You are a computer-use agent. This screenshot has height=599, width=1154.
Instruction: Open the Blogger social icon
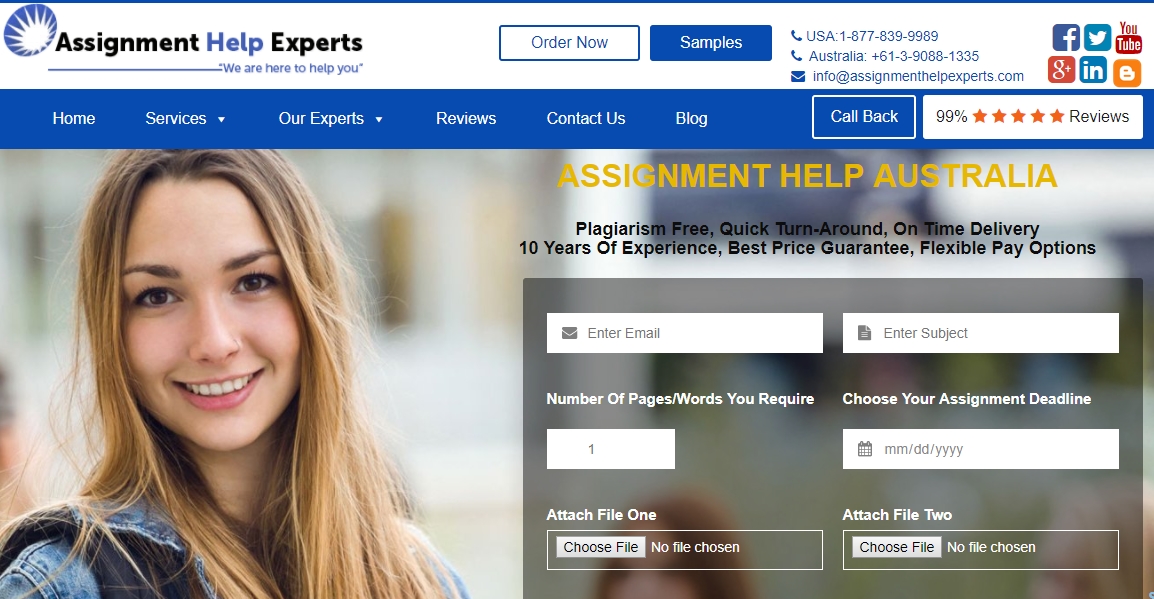1127,73
